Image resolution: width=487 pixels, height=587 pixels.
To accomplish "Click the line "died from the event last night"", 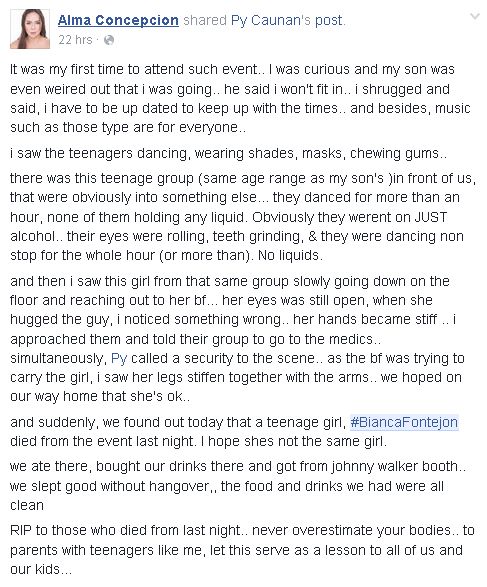I will click(198, 441).
